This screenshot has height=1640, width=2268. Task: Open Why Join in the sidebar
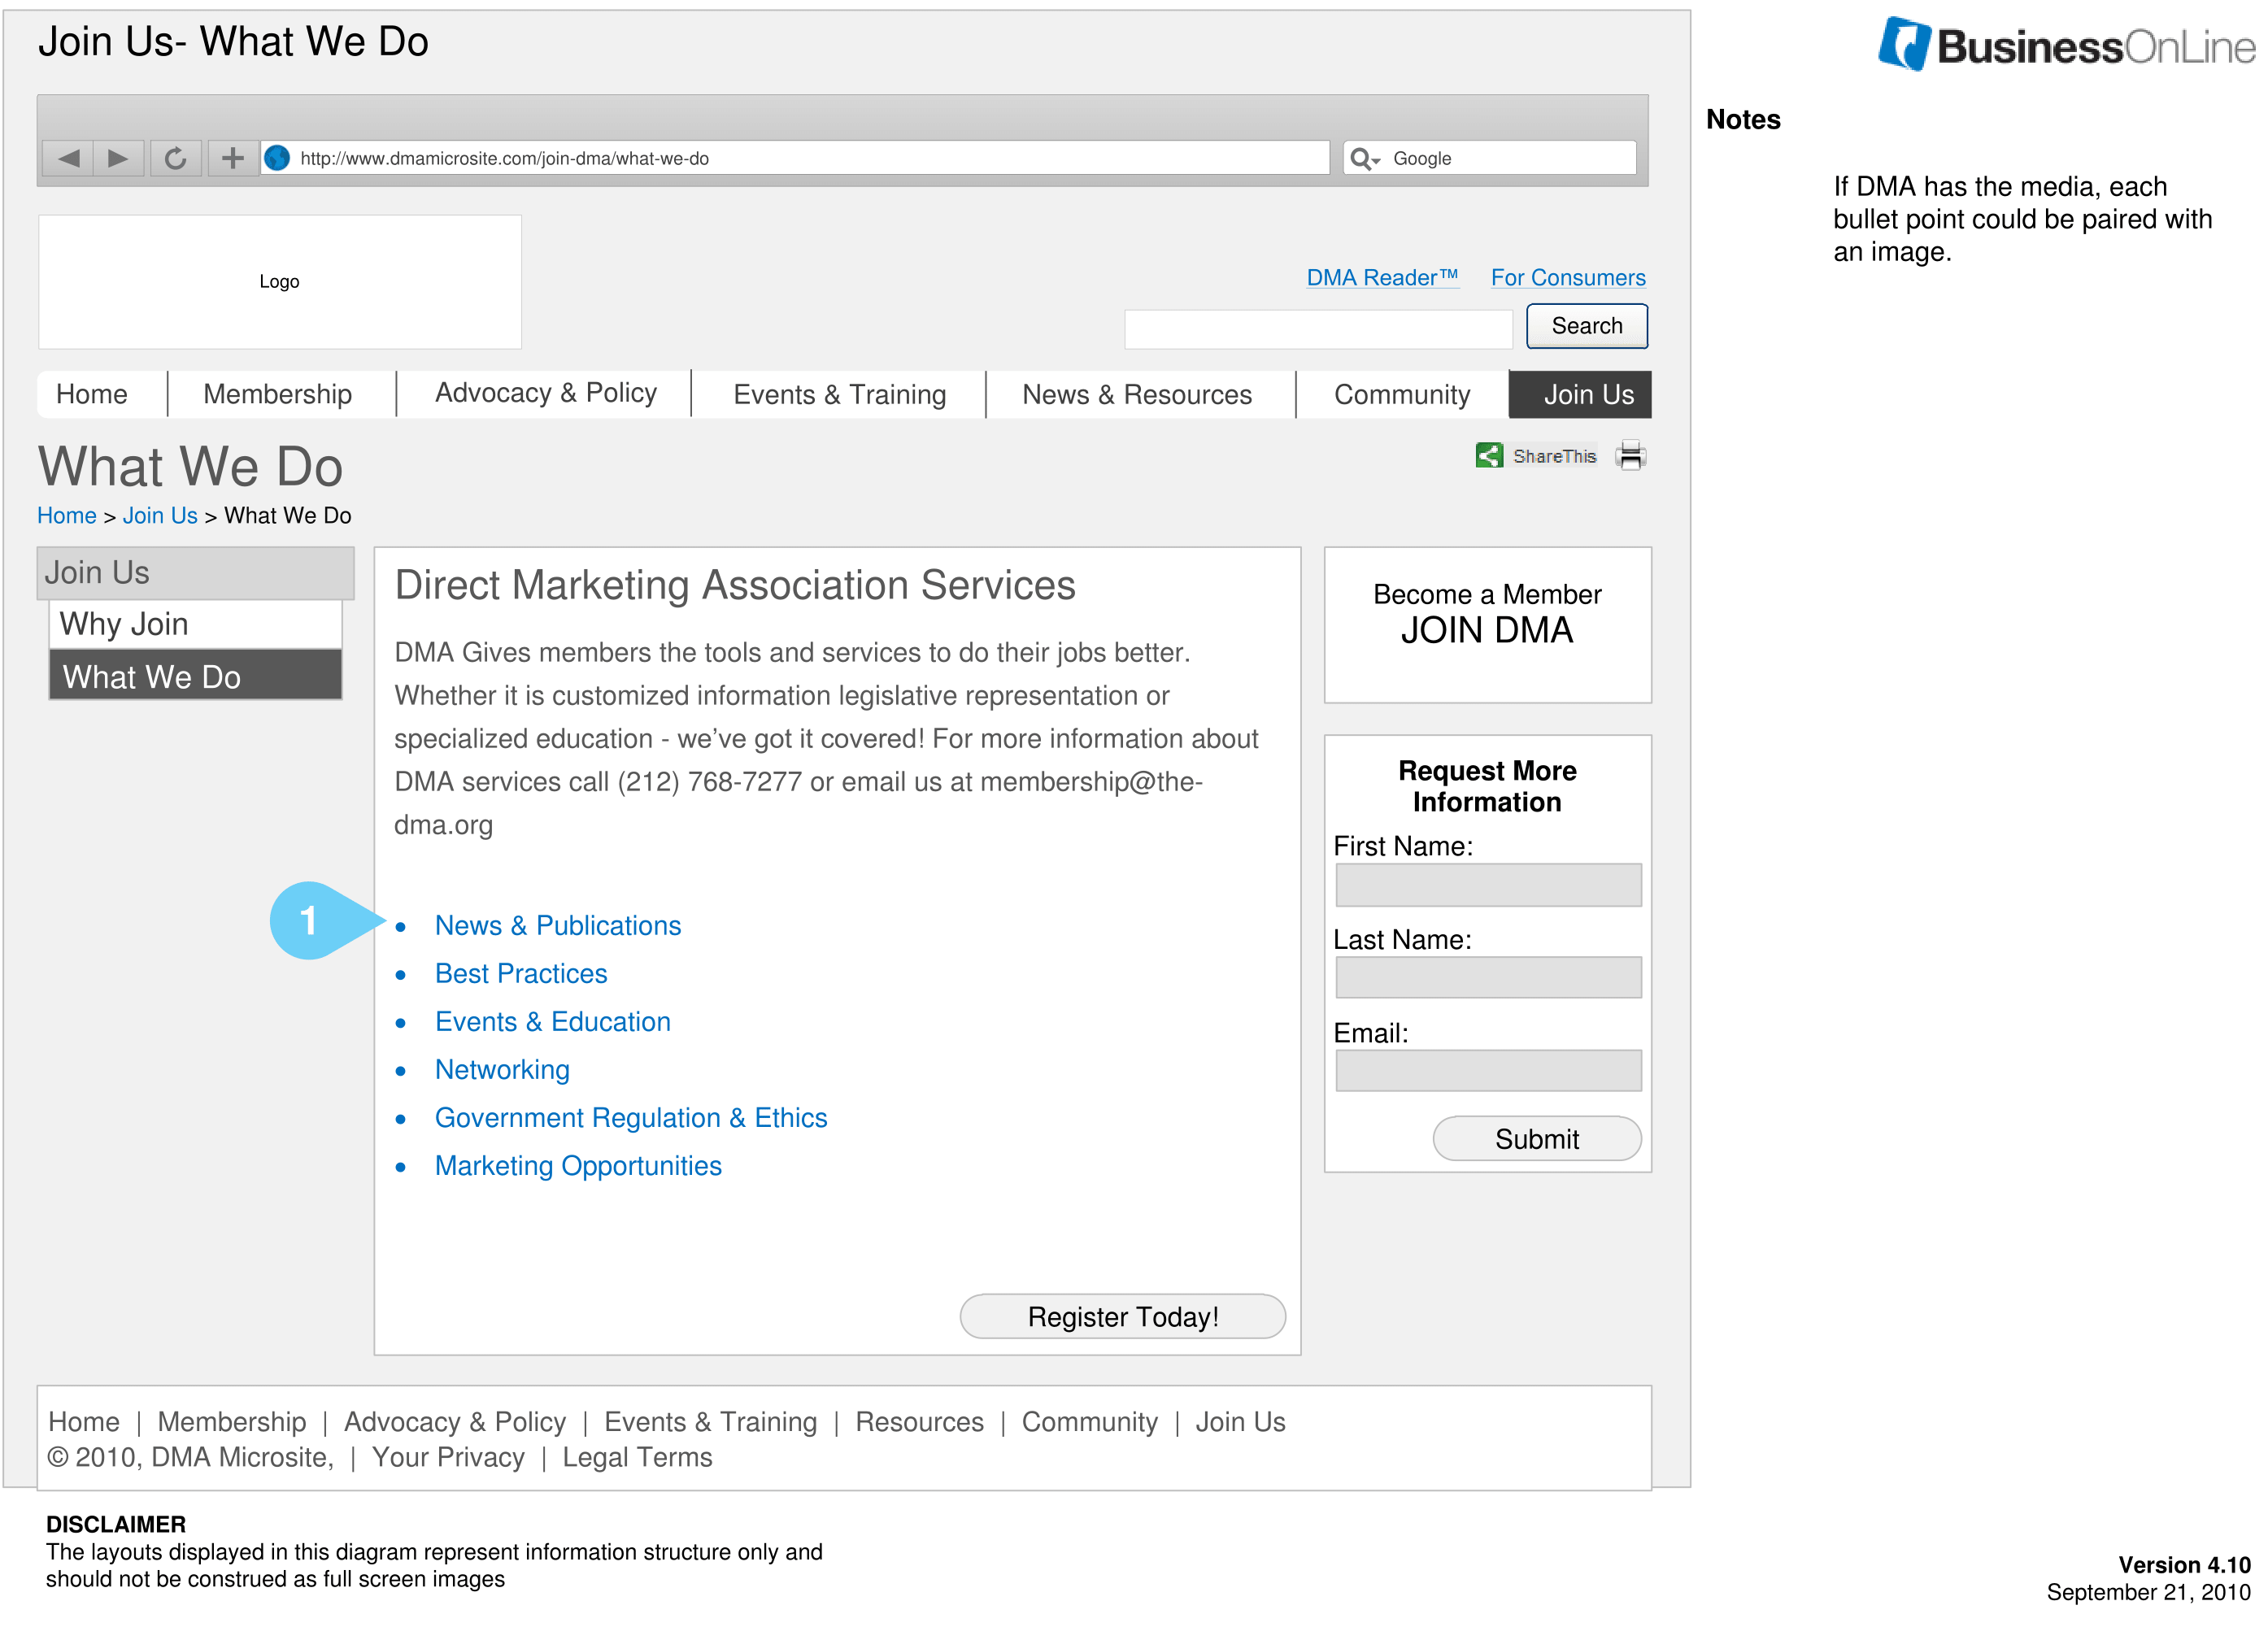(196, 624)
